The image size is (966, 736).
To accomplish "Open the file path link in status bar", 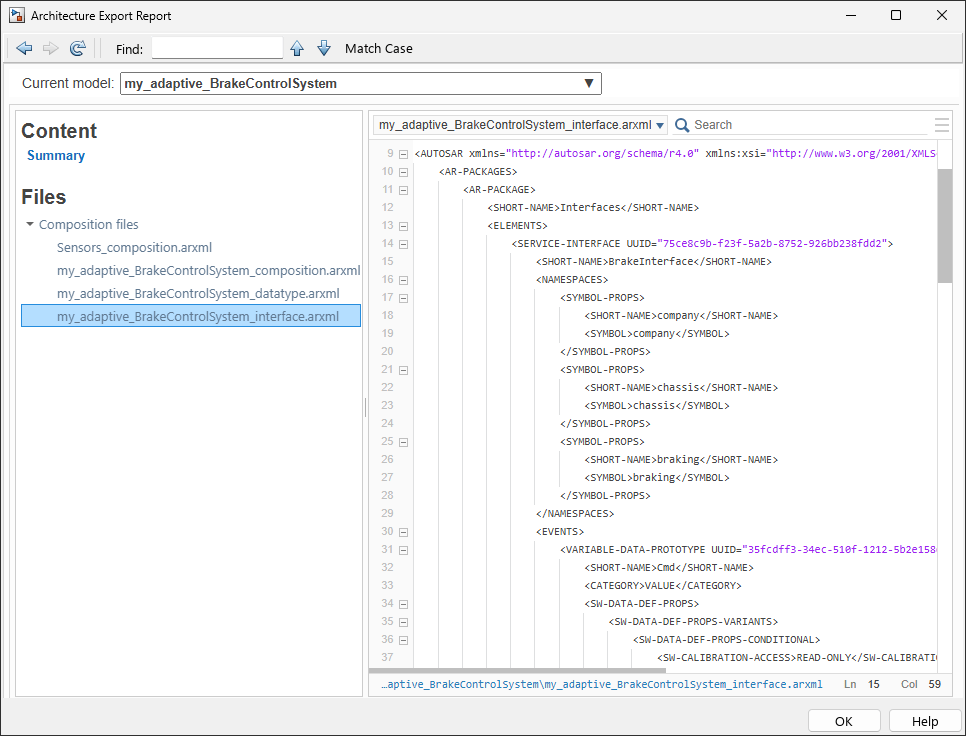I will click(x=602, y=684).
